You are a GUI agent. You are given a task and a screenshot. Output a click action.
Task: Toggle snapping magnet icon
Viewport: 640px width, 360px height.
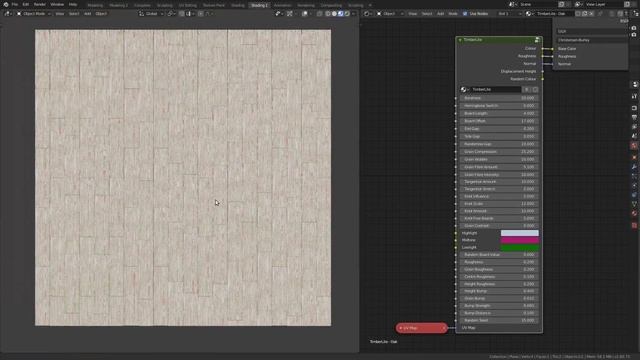(182, 13)
